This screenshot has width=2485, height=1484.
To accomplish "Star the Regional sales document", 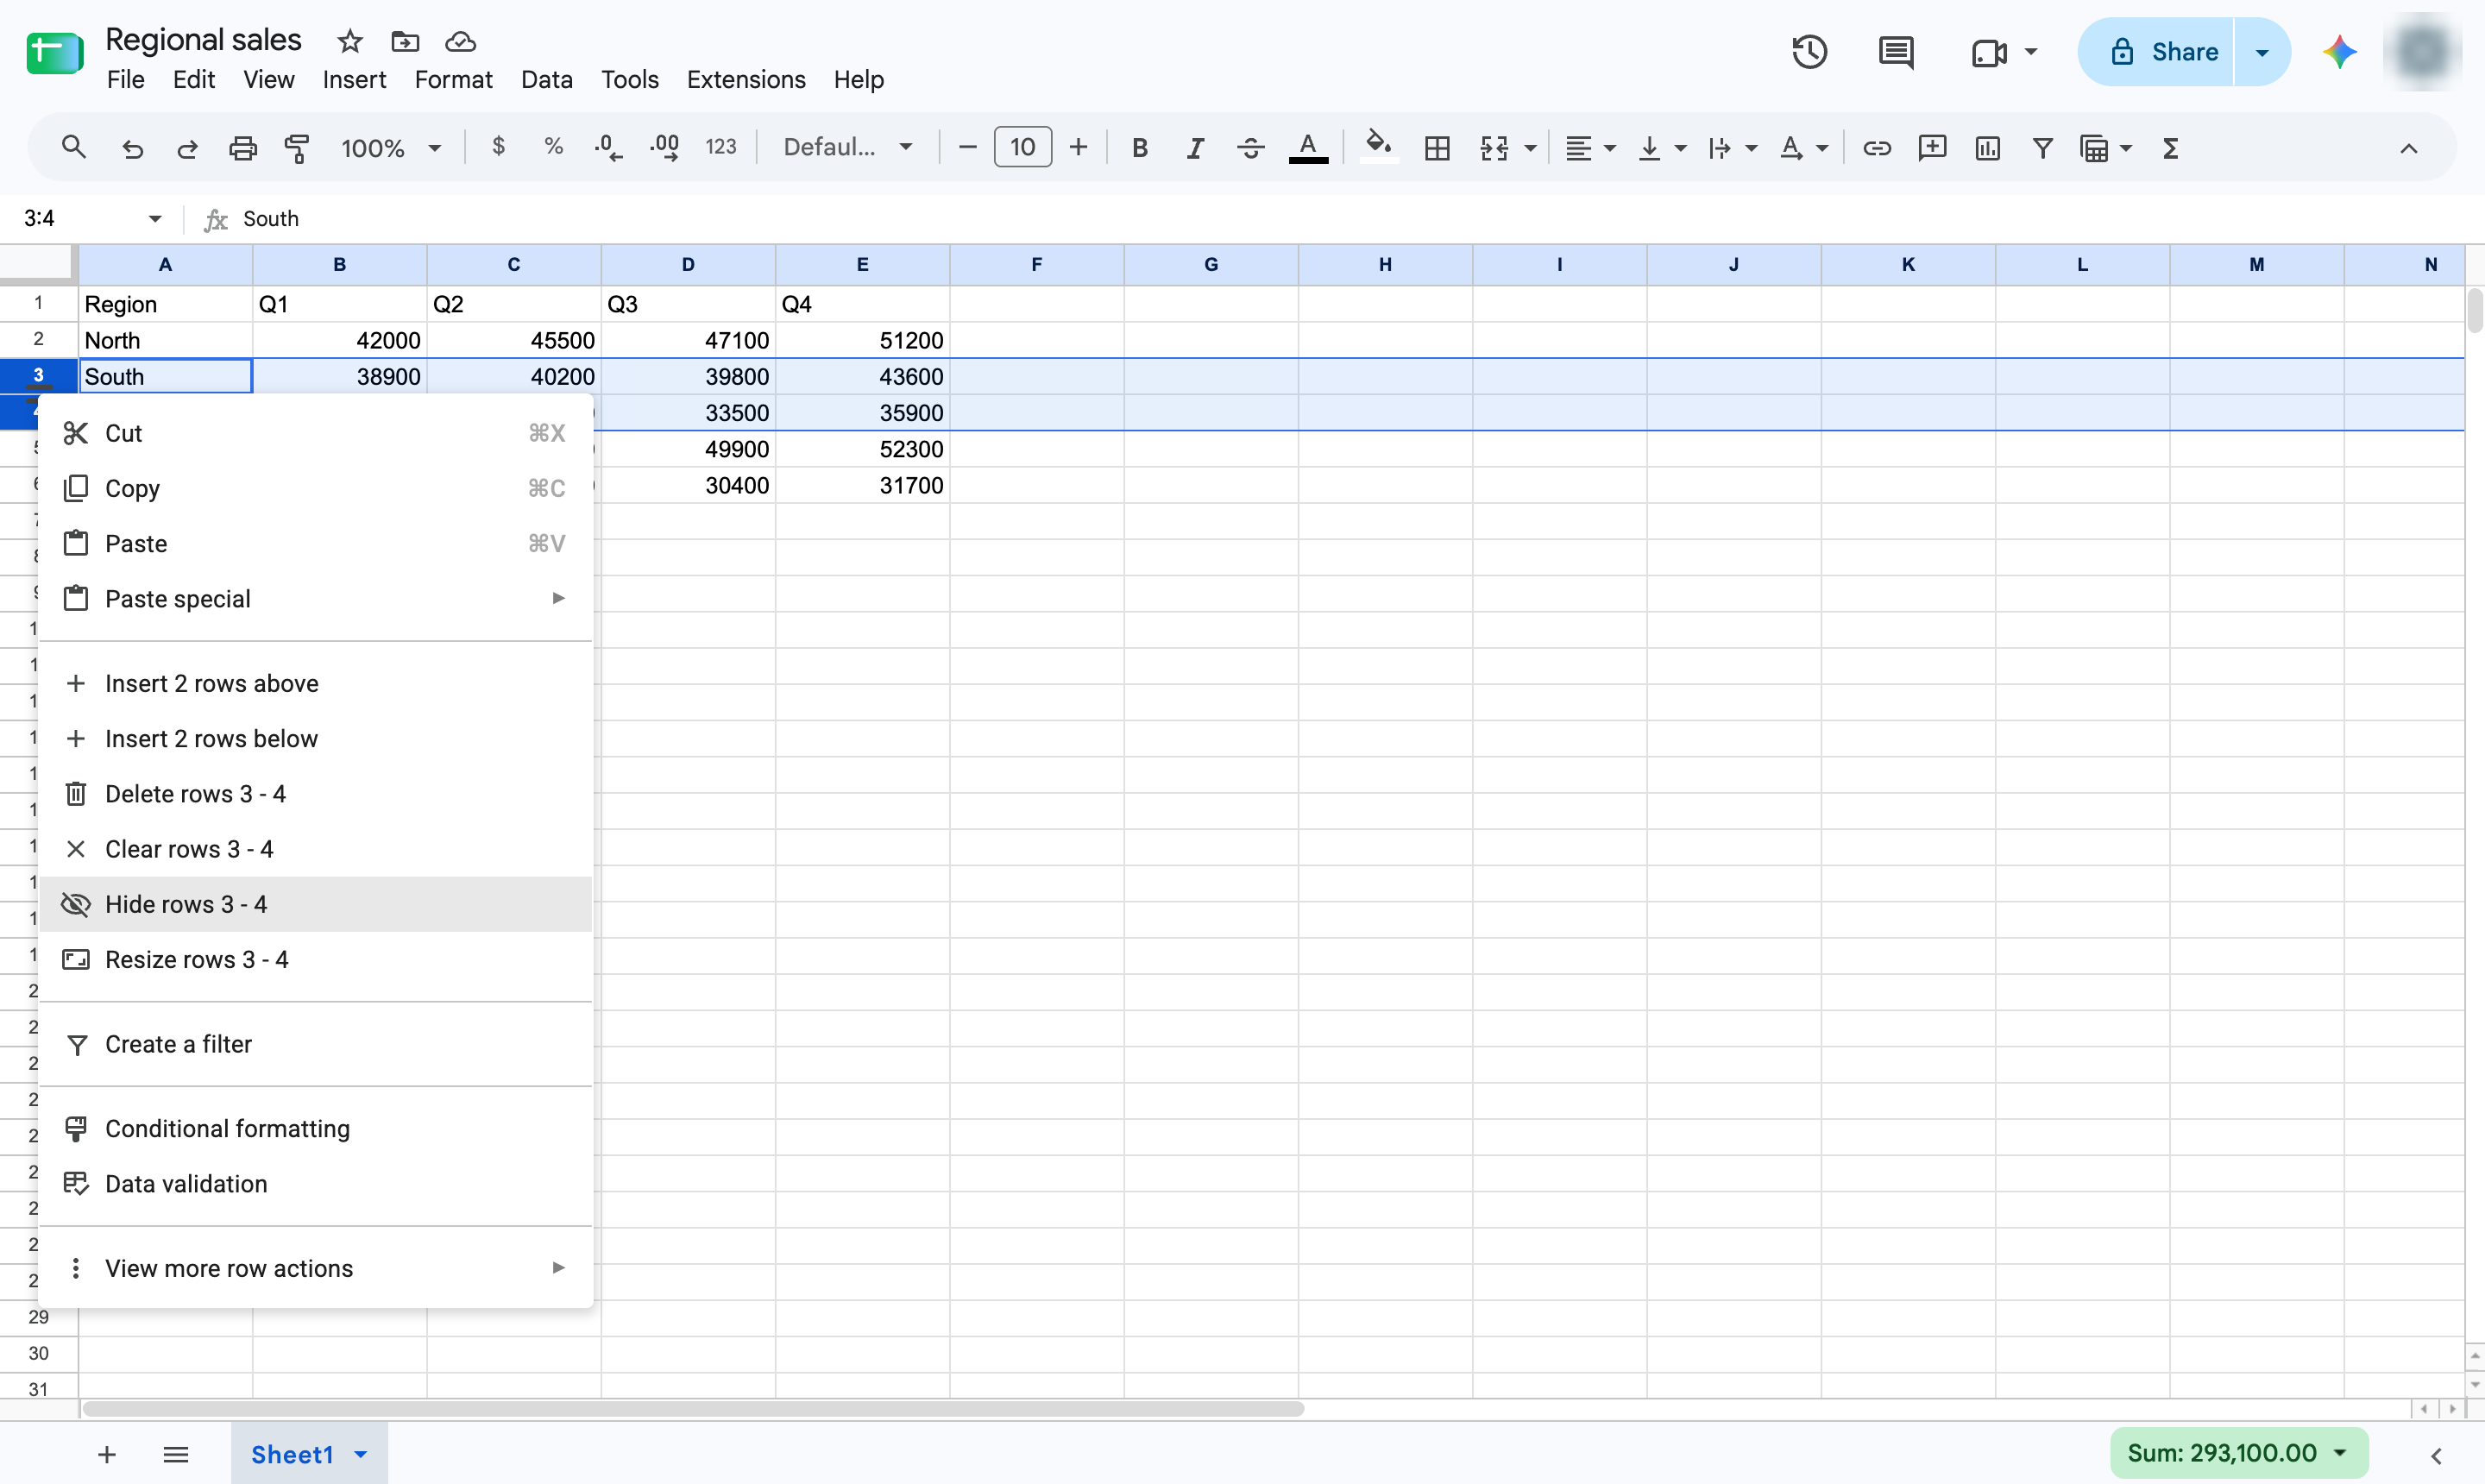I will (349, 41).
